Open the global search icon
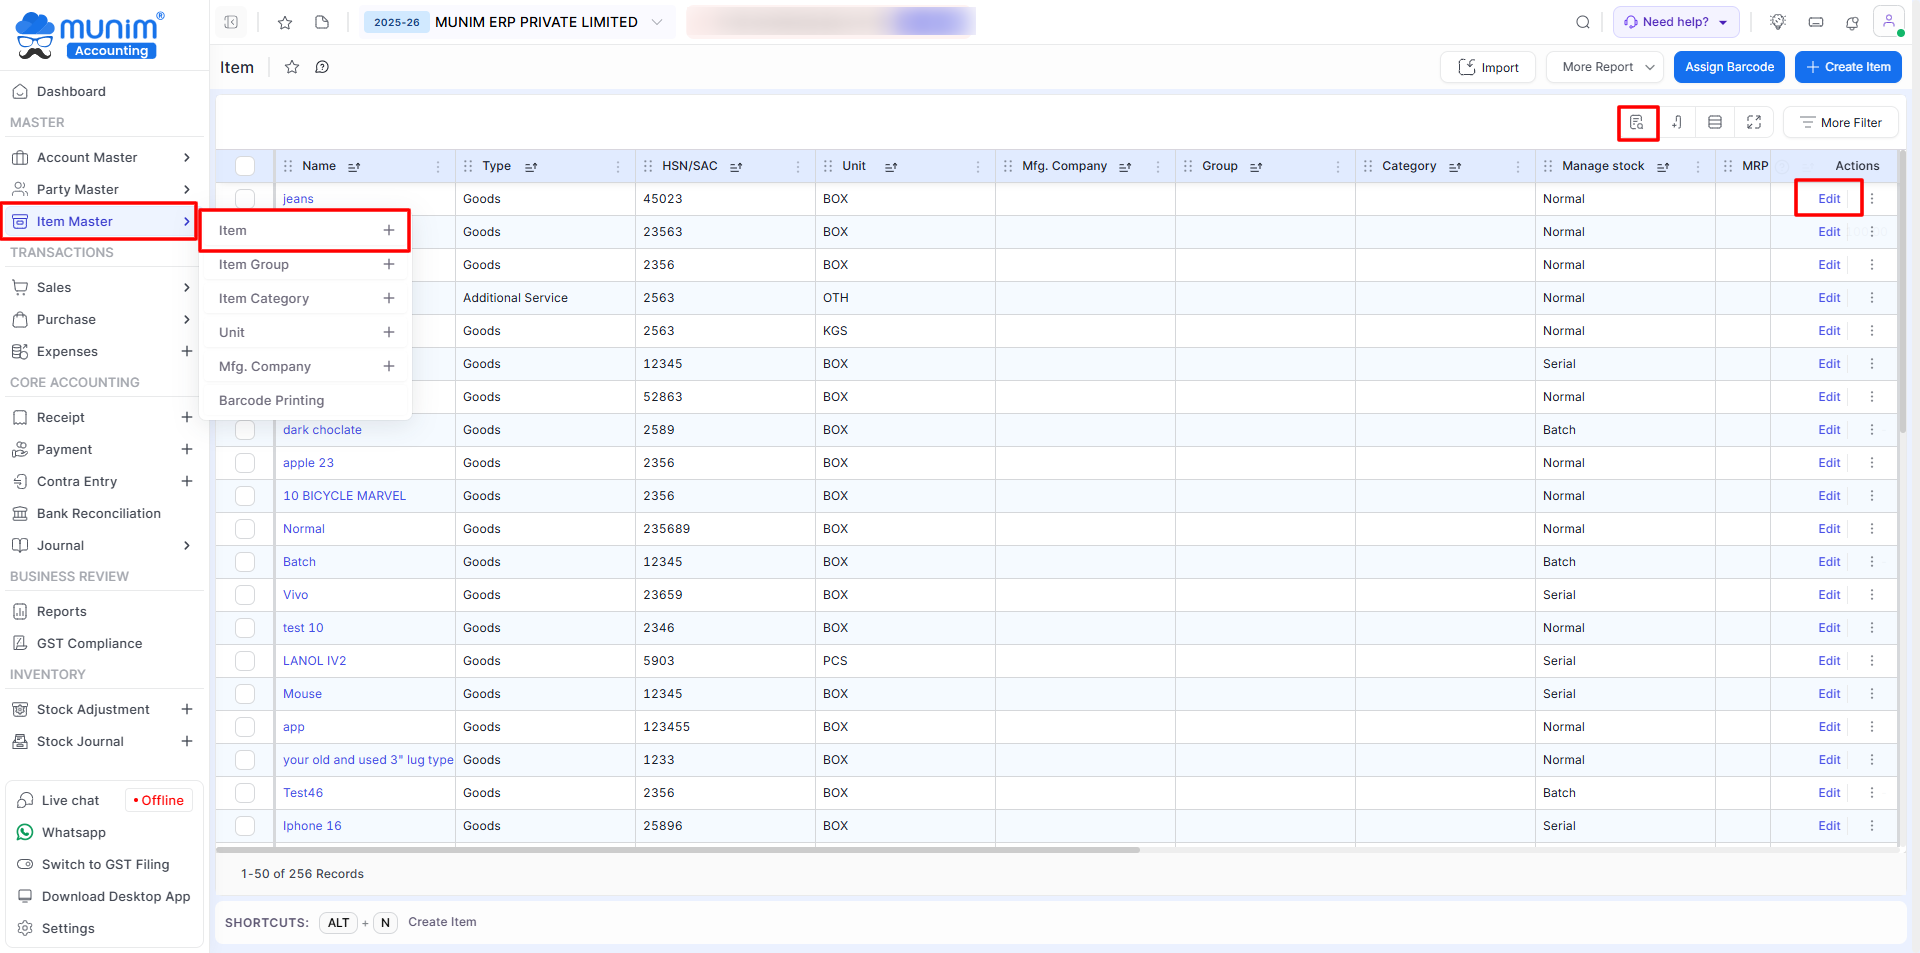Viewport: 1920px width, 953px height. 1582,22
